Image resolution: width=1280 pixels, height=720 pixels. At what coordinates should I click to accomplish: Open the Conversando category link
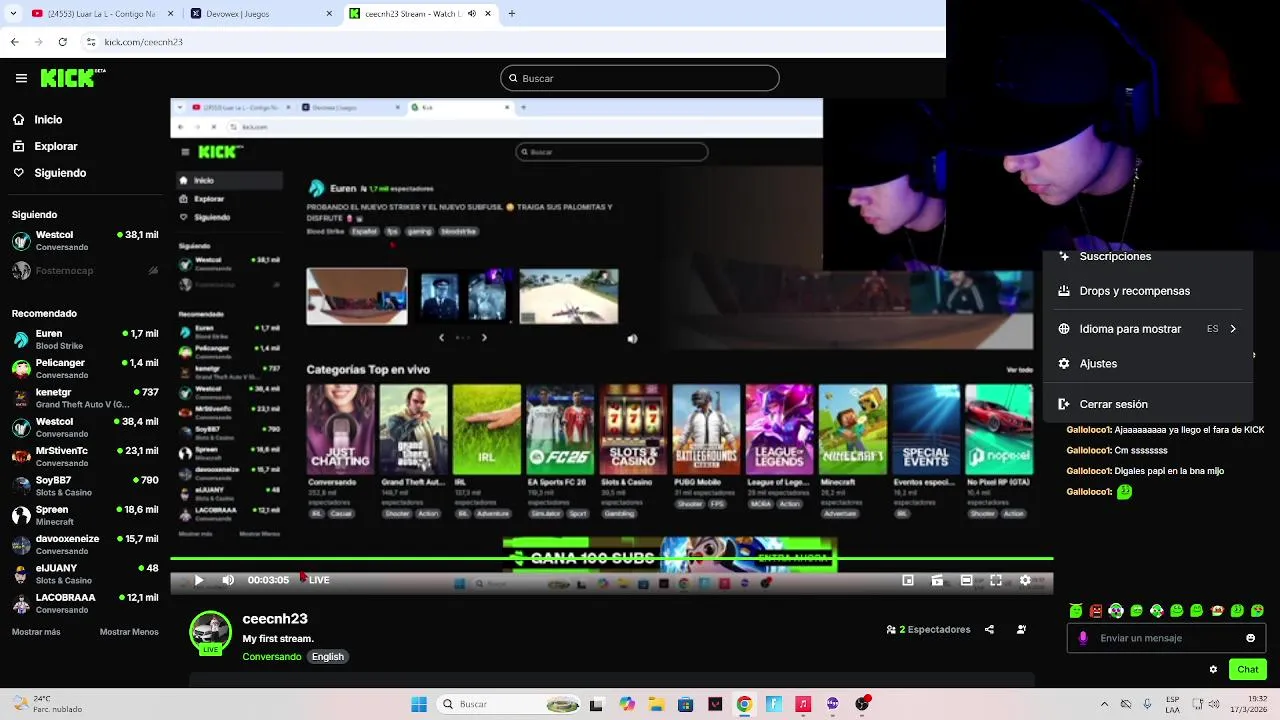pyautogui.click(x=271, y=657)
